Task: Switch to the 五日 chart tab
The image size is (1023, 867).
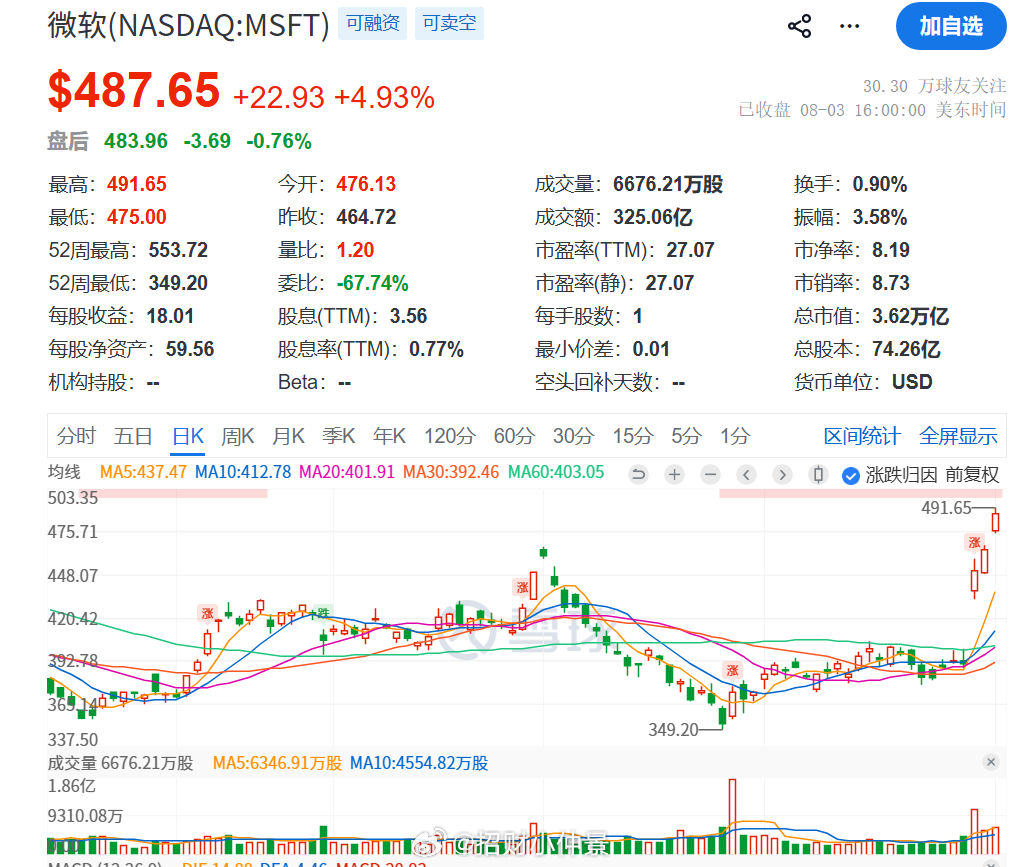Action: click(133, 436)
